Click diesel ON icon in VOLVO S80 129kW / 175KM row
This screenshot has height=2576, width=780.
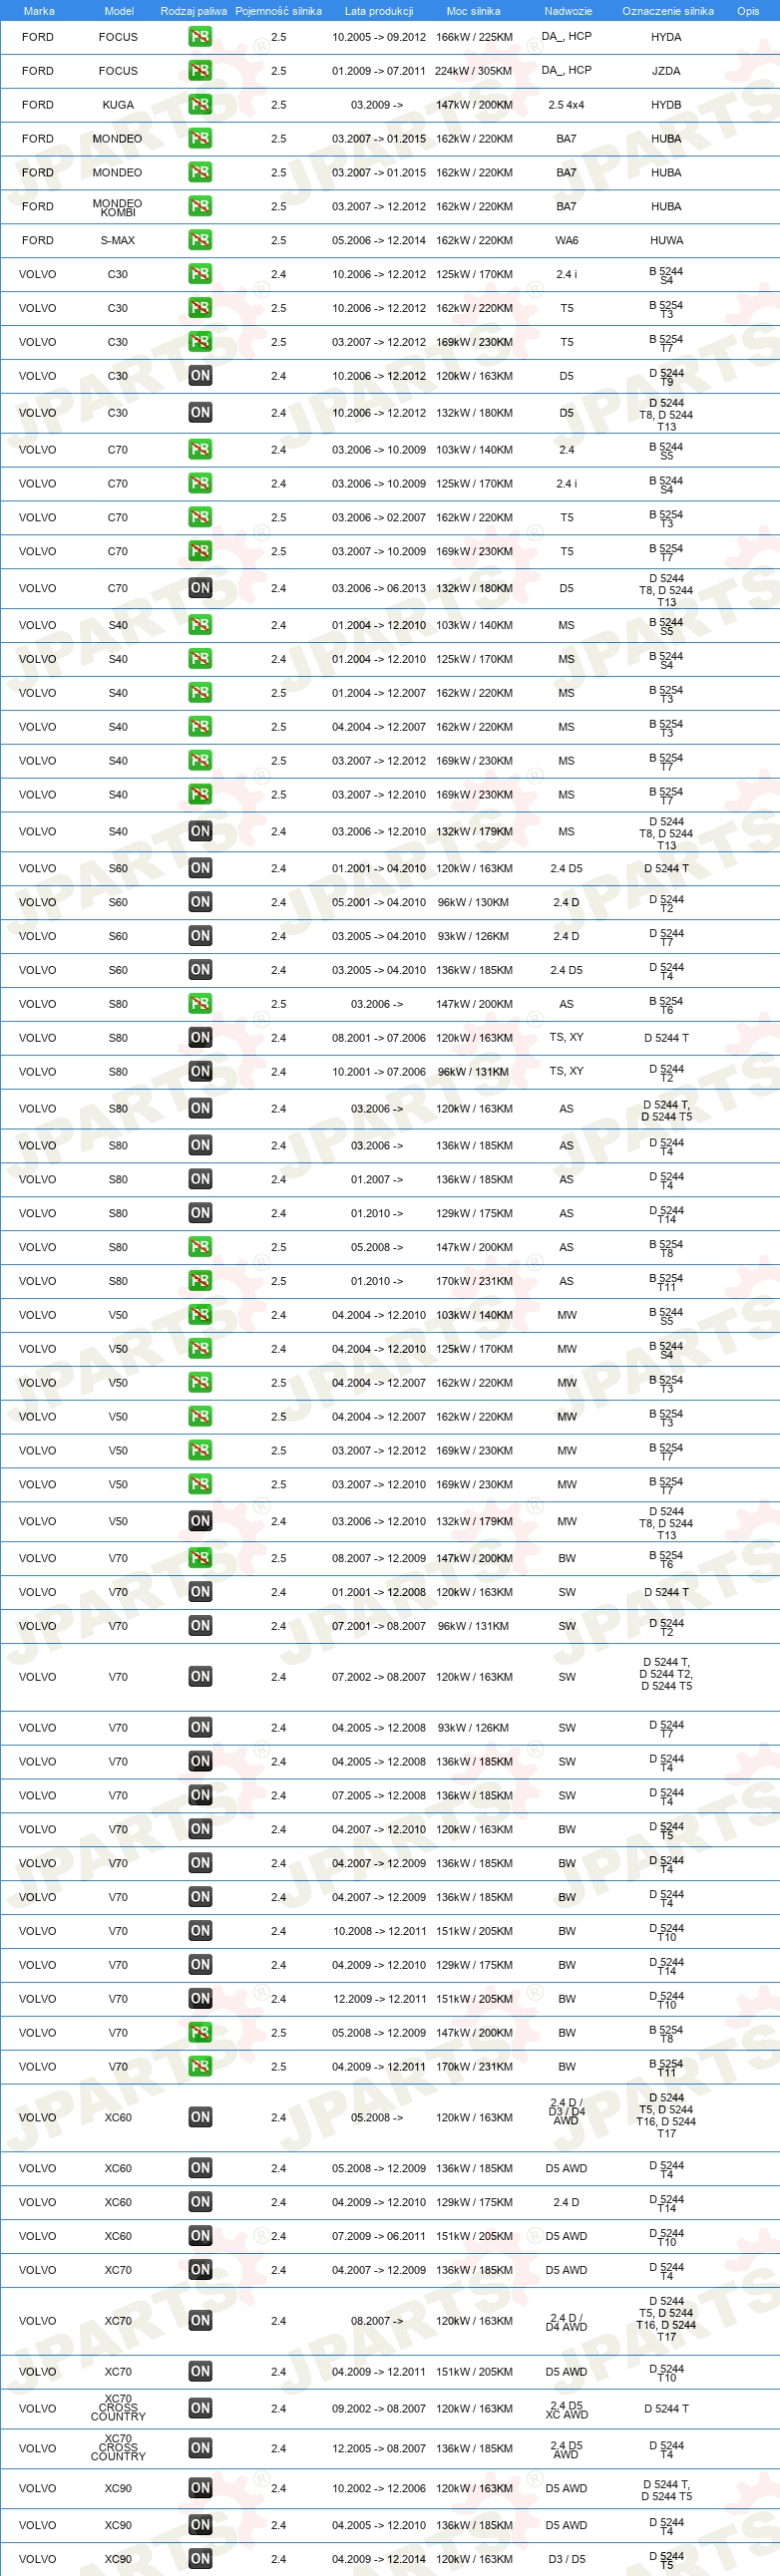click(200, 1213)
